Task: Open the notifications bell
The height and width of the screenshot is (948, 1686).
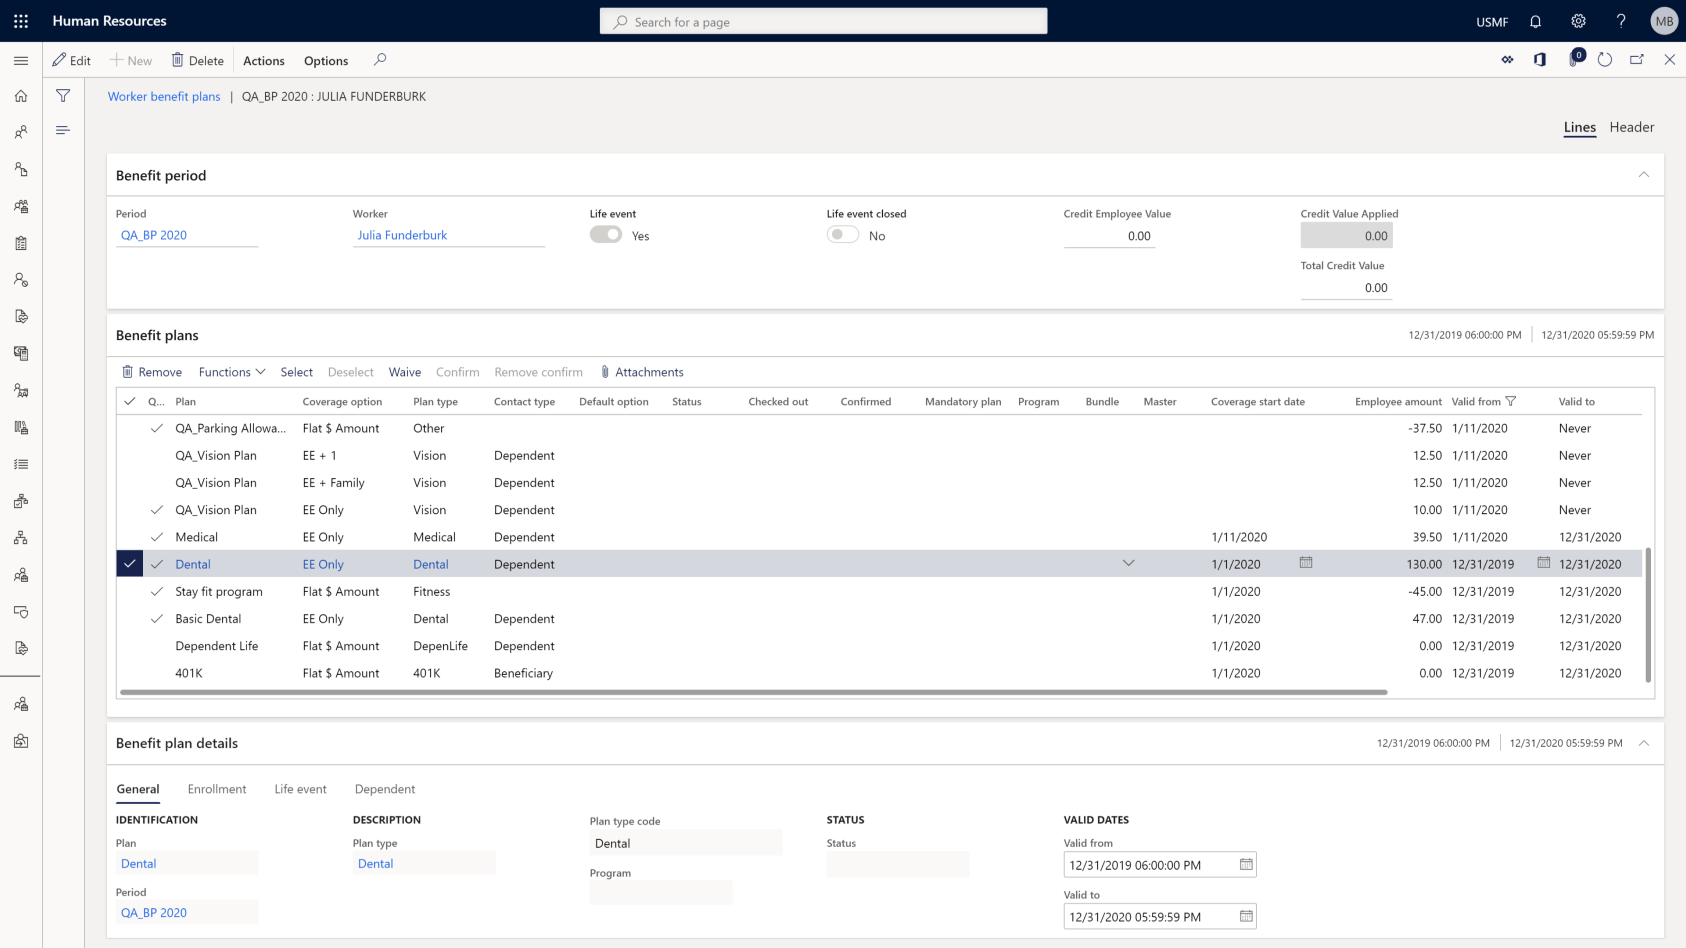Action: click(1535, 21)
